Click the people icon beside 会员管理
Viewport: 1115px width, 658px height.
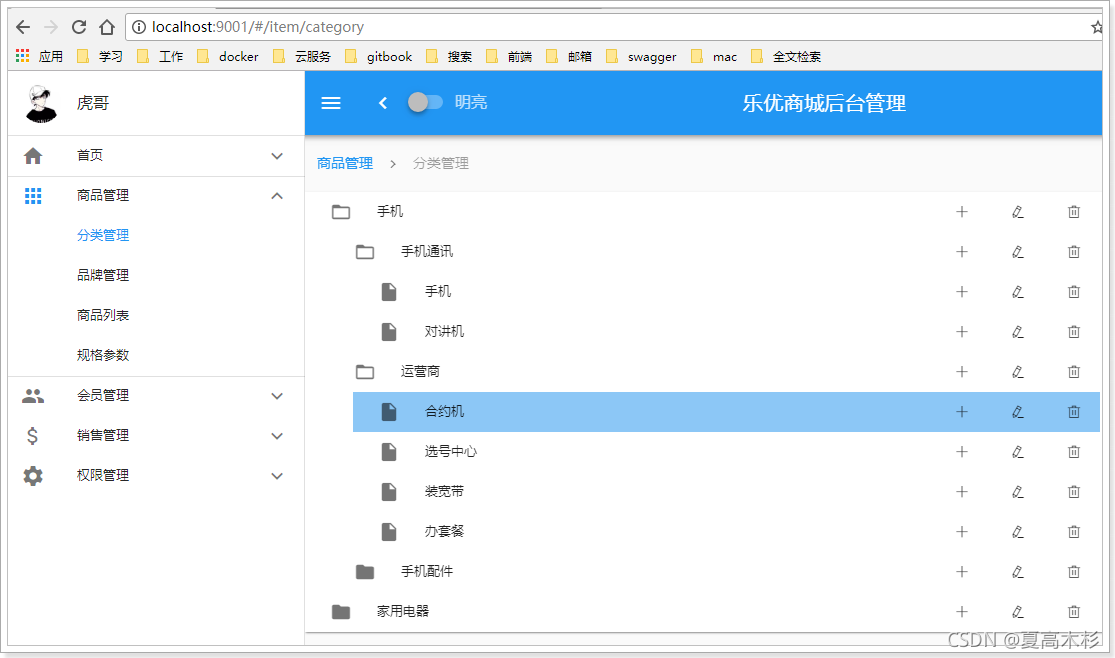[33, 396]
